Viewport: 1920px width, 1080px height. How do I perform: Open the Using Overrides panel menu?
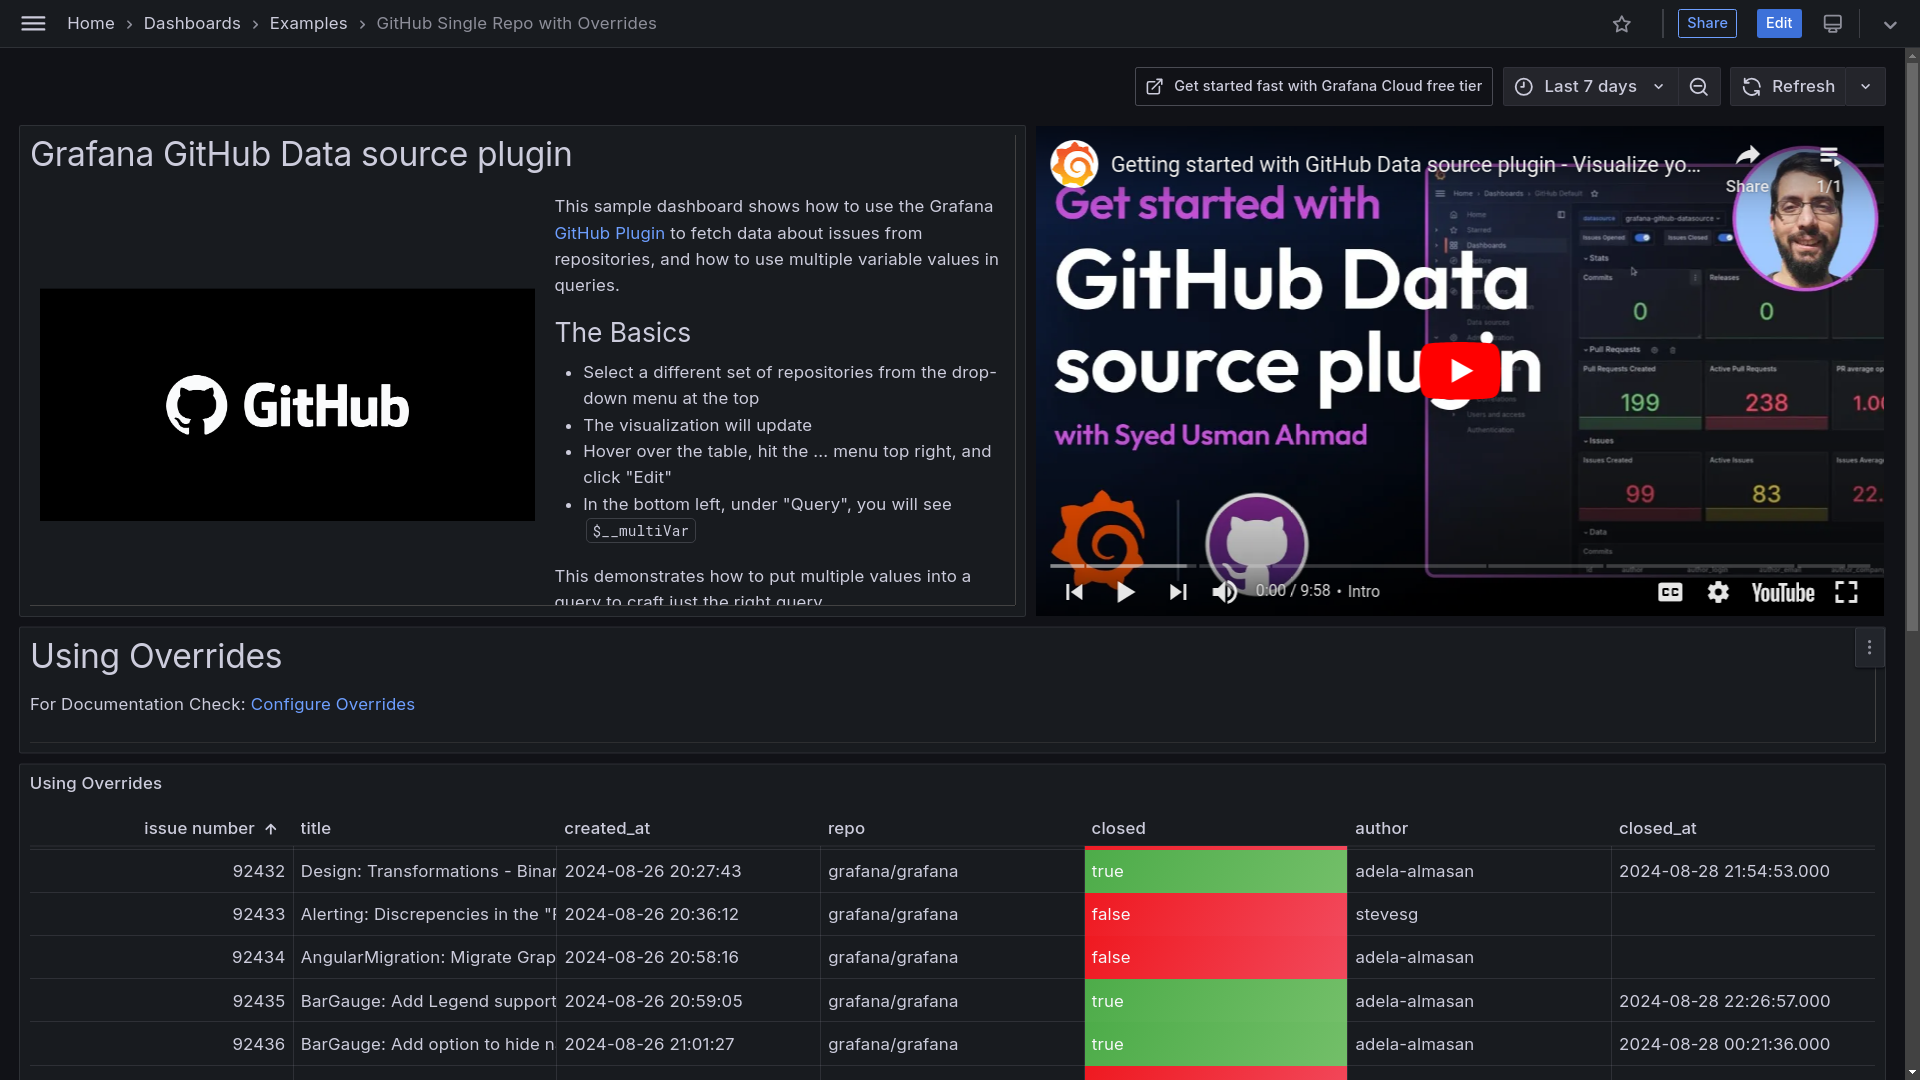(1869, 647)
